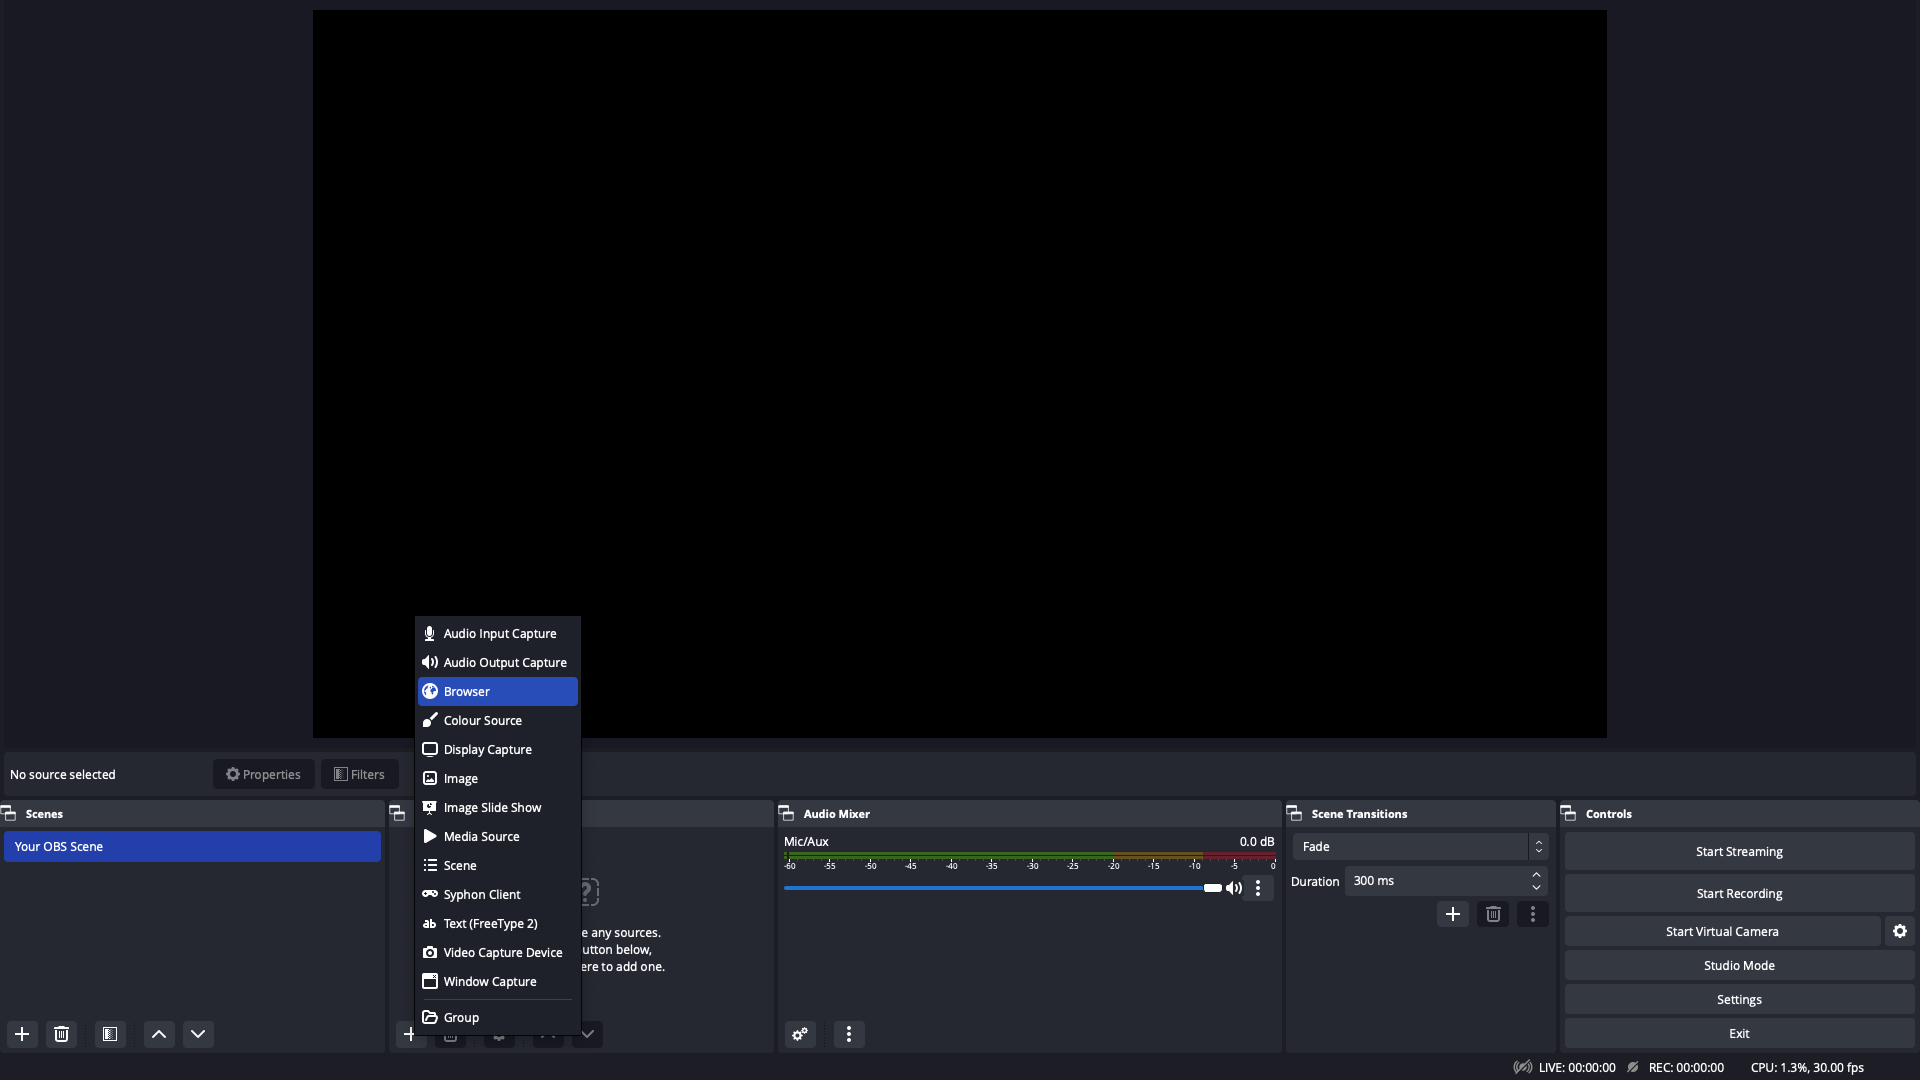1920x1080 pixels.
Task: Add a new scene with plus icon
Action: pos(22,1034)
